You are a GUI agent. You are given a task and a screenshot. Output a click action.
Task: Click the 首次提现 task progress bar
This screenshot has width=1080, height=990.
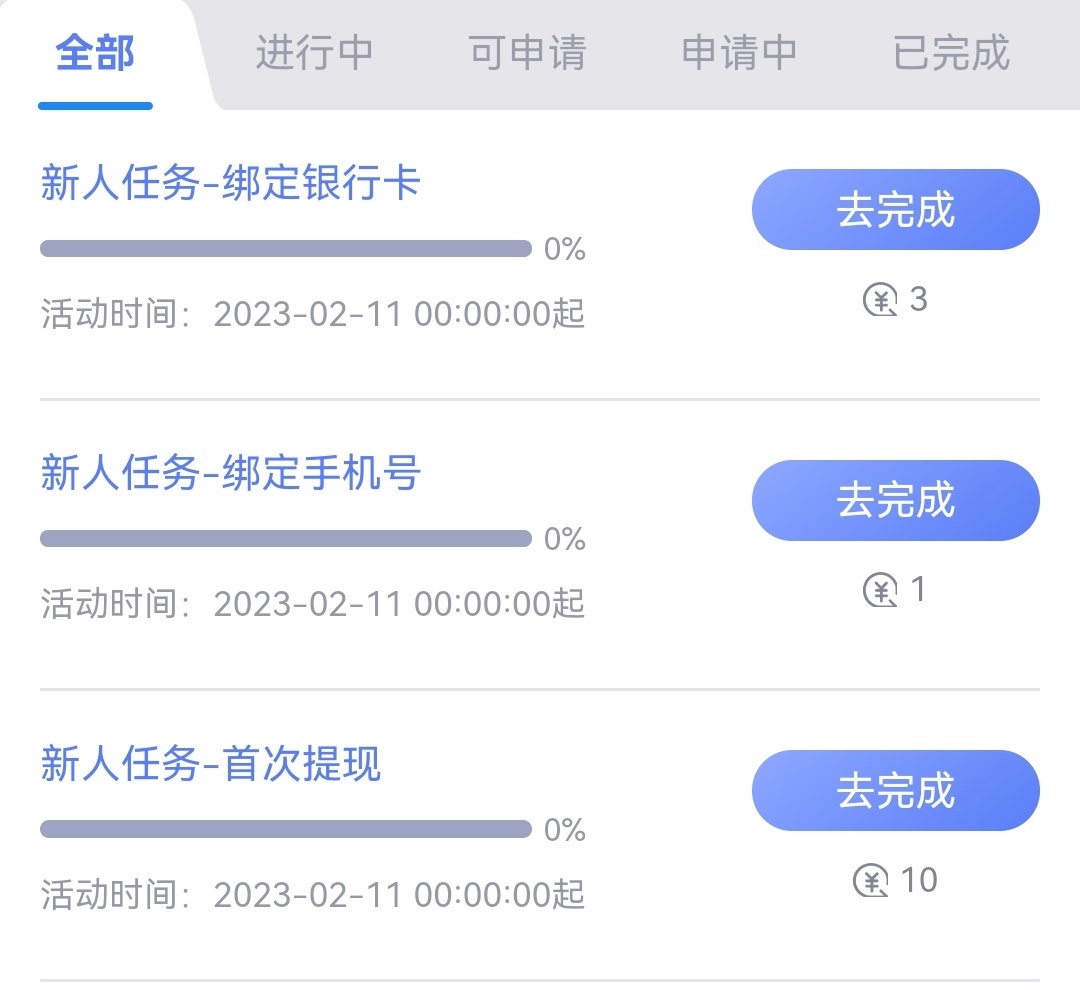(285, 829)
